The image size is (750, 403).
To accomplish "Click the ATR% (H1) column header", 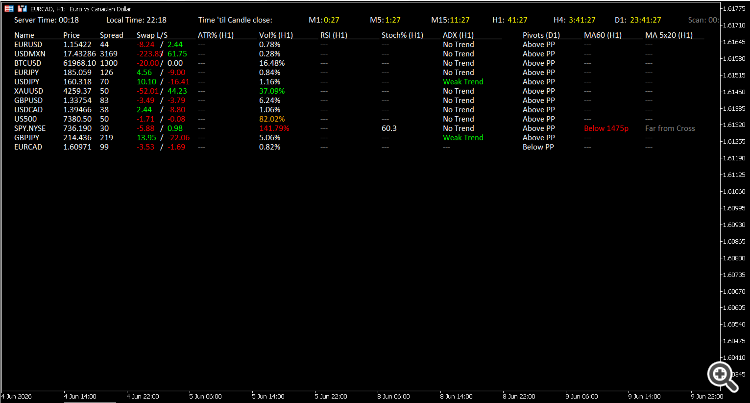I will 215,35.
